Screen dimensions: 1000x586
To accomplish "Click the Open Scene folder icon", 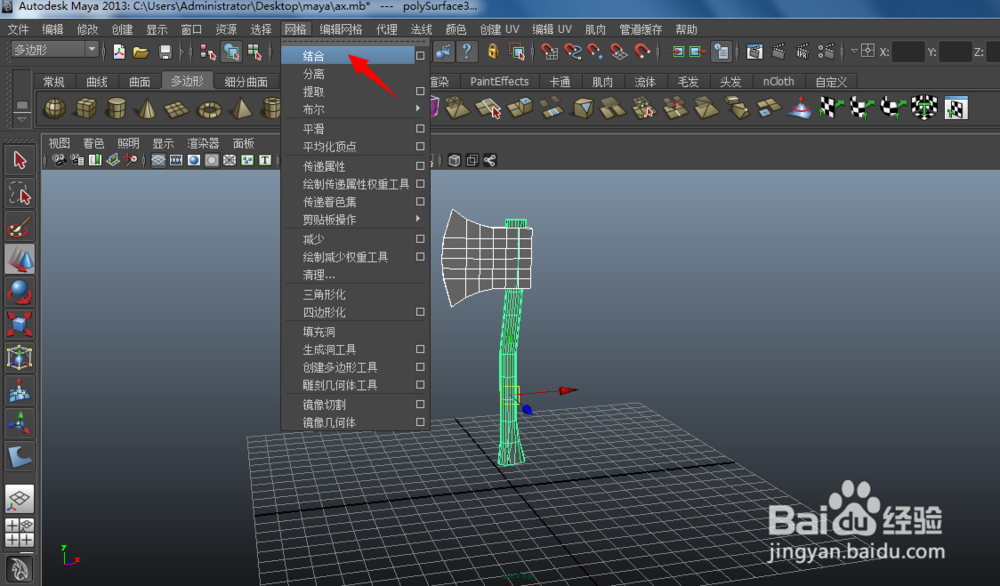I will 141,52.
